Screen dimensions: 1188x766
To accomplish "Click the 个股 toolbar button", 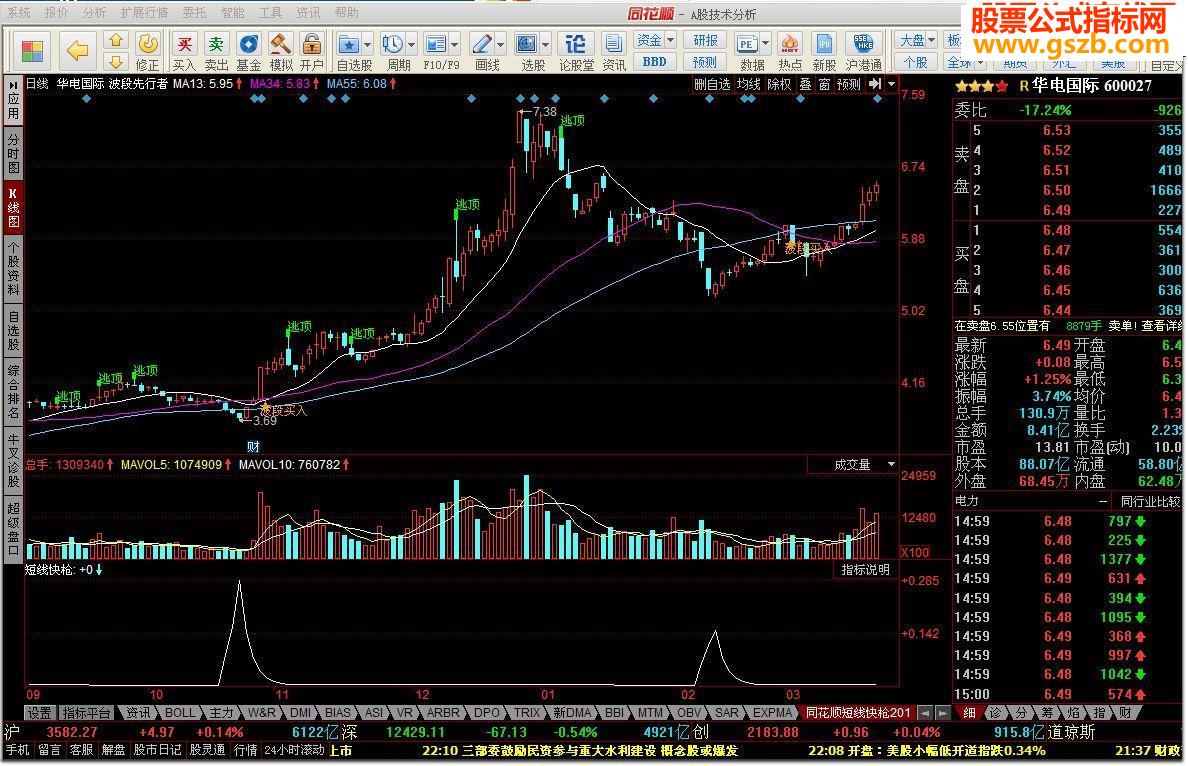I will (916, 61).
